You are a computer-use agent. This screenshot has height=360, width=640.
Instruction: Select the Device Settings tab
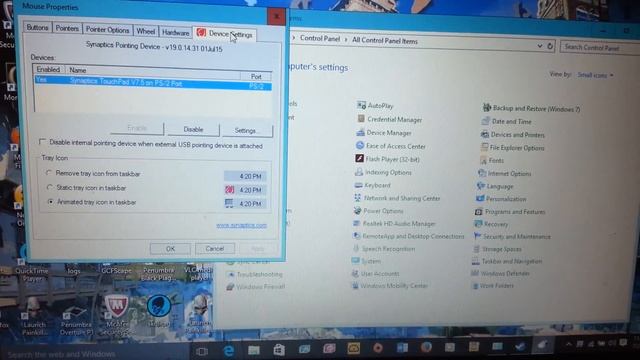[225, 34]
